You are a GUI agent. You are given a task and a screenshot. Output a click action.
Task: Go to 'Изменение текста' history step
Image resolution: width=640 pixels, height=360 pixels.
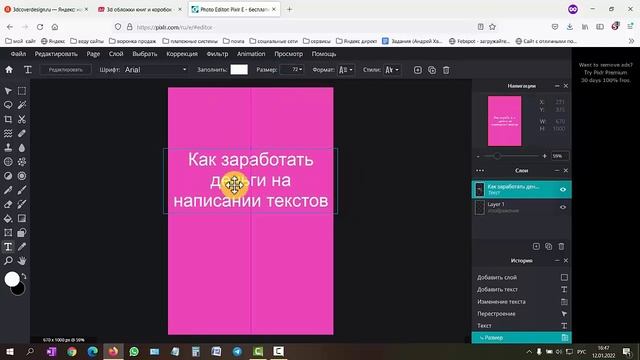pos(522,302)
